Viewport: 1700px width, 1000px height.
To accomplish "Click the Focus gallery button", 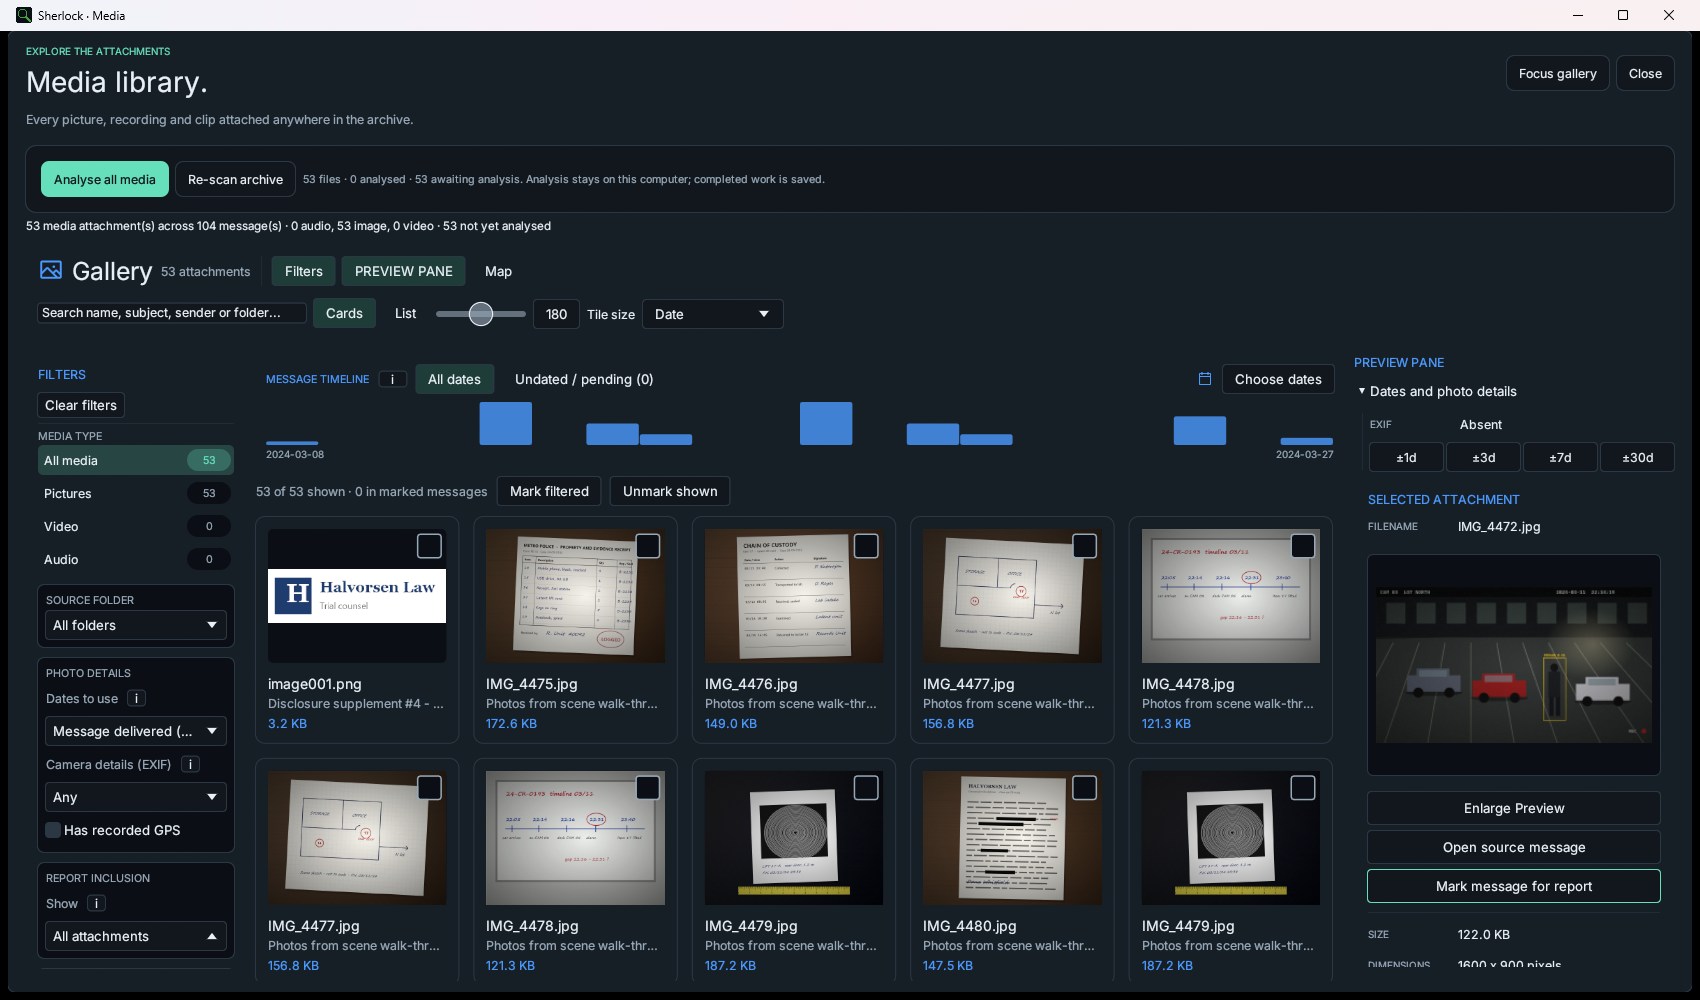I will tap(1557, 73).
